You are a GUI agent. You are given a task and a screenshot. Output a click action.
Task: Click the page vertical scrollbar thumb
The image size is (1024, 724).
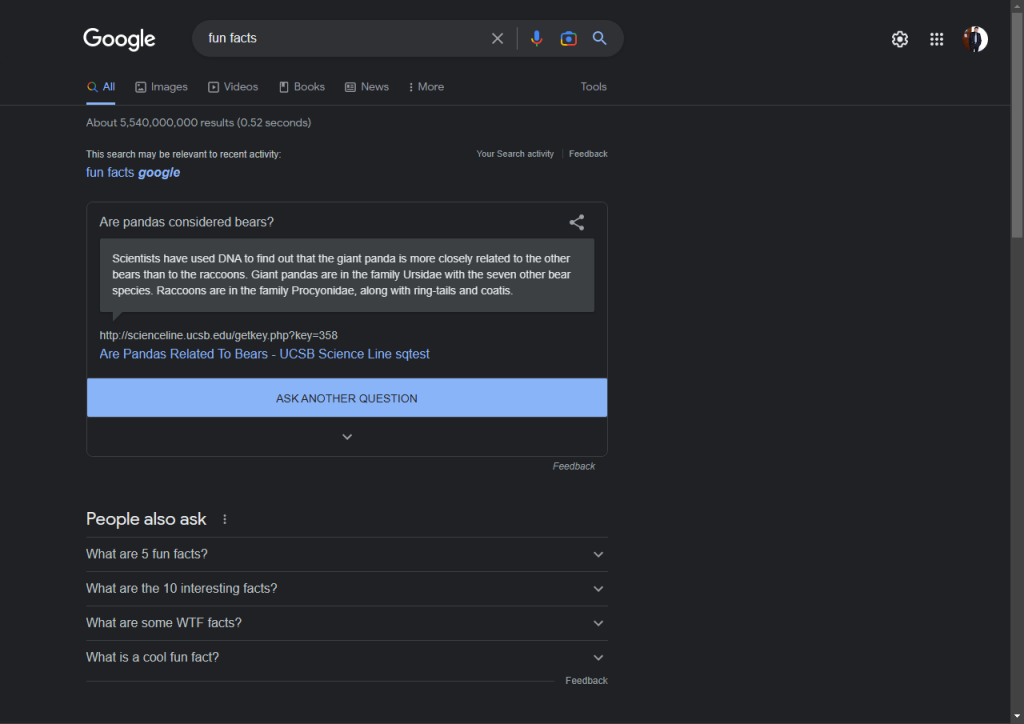coord(1017,124)
